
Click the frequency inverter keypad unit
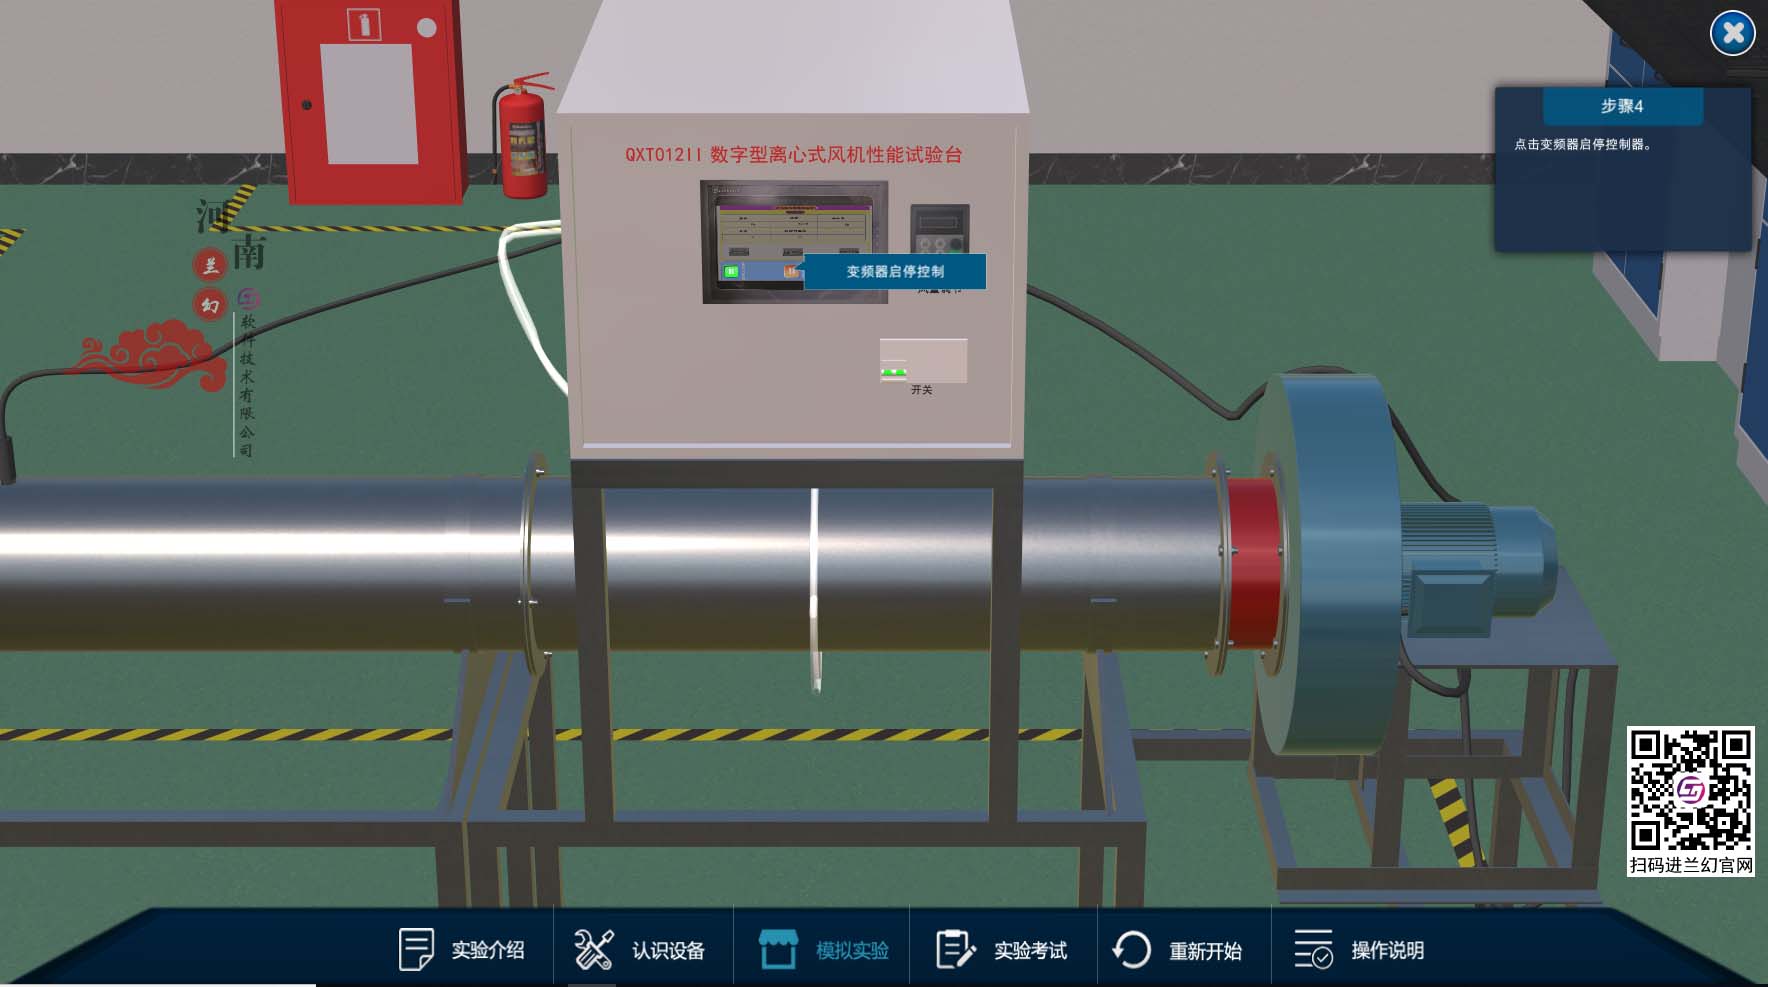tap(939, 229)
